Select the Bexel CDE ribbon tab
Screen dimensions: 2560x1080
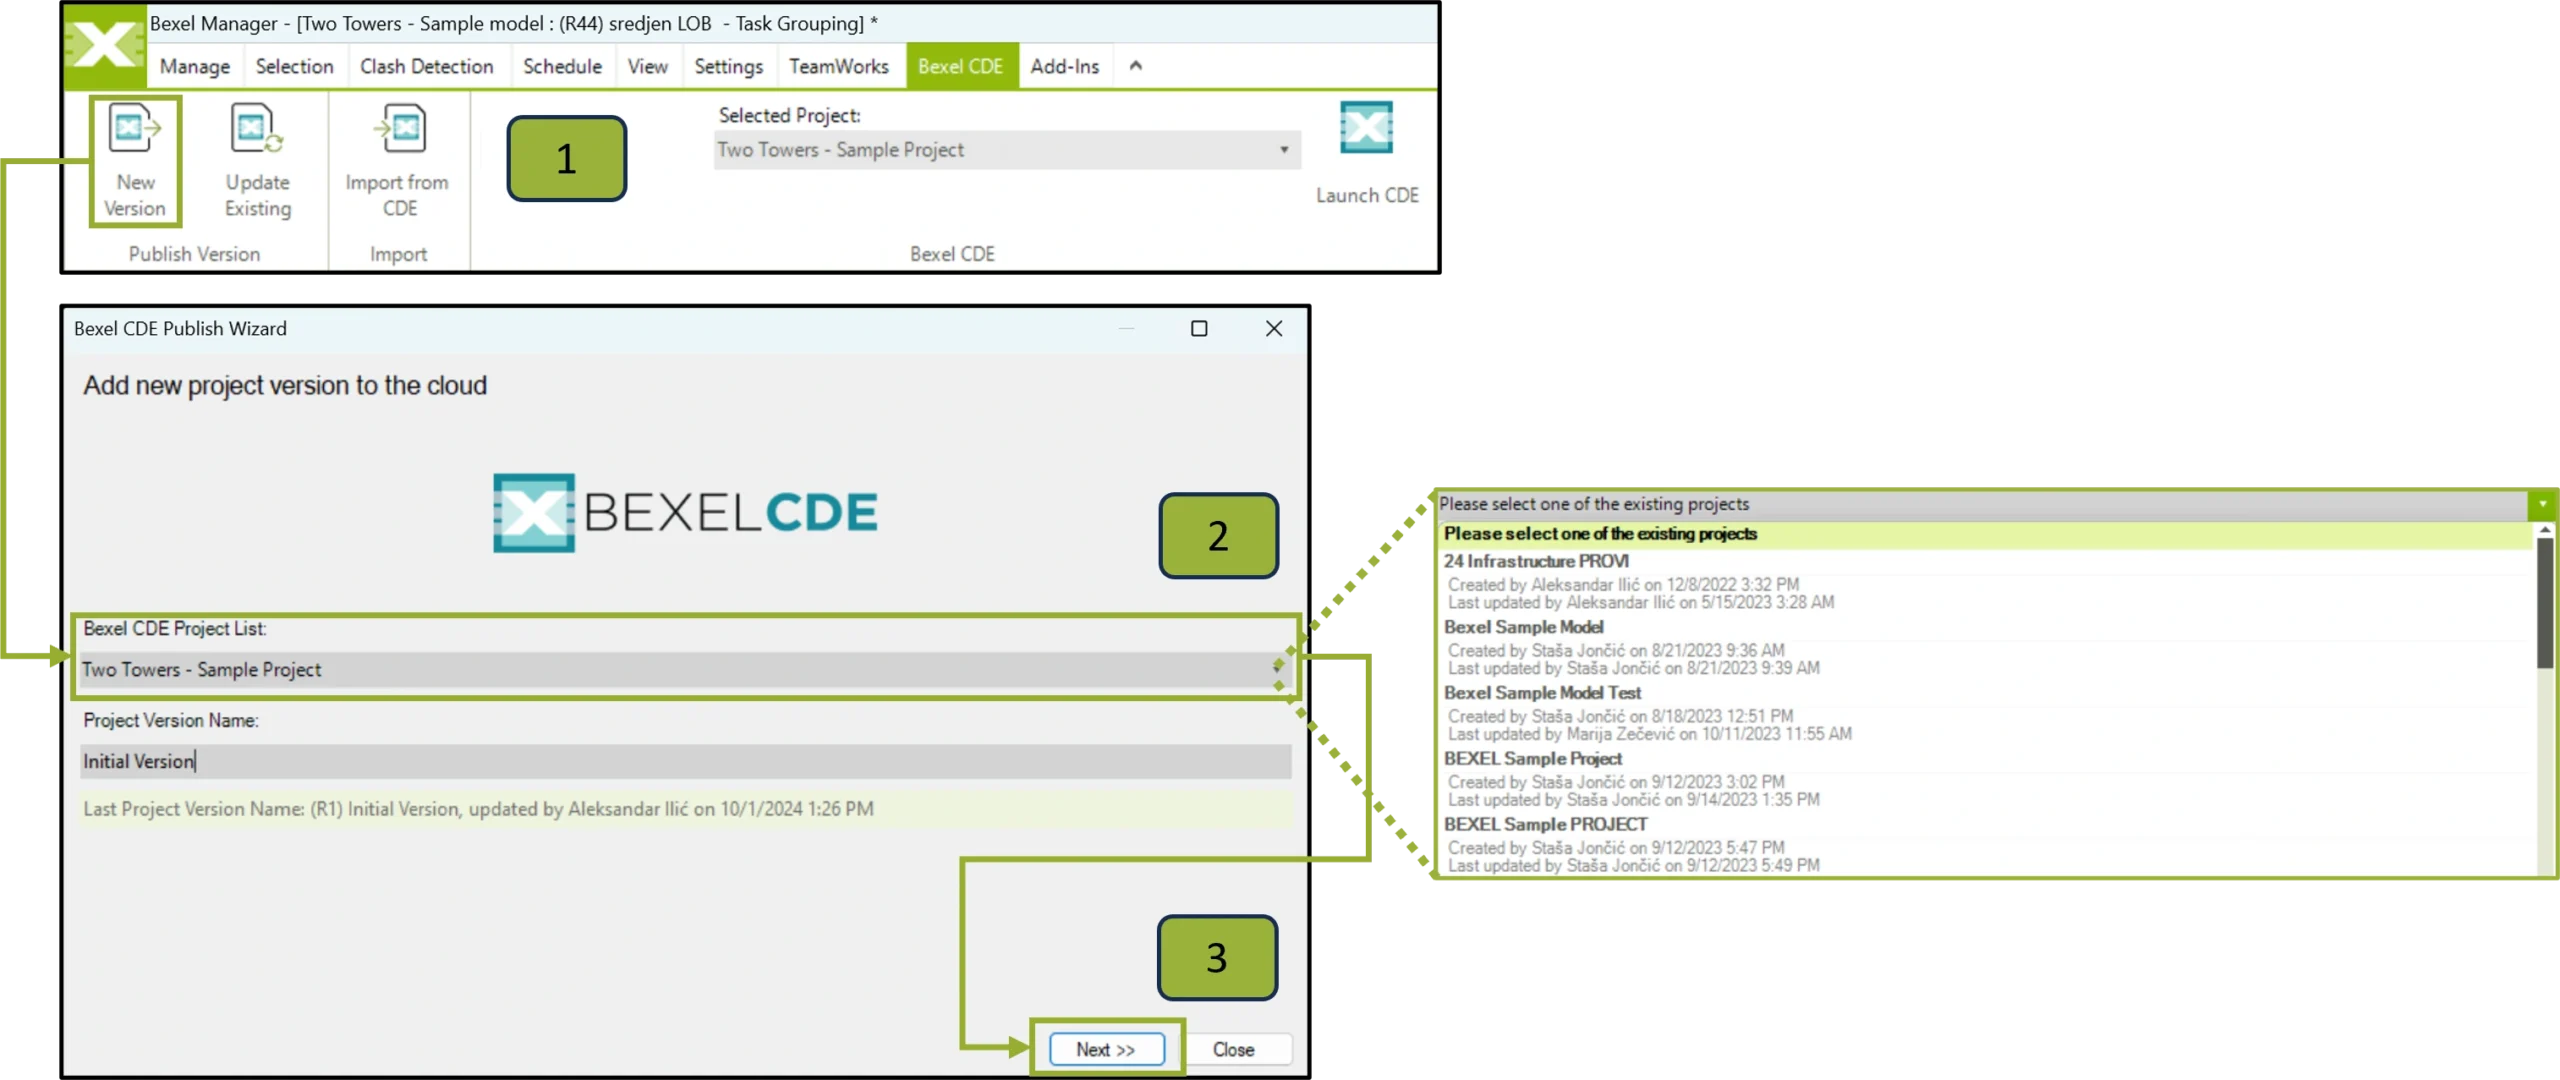click(960, 66)
